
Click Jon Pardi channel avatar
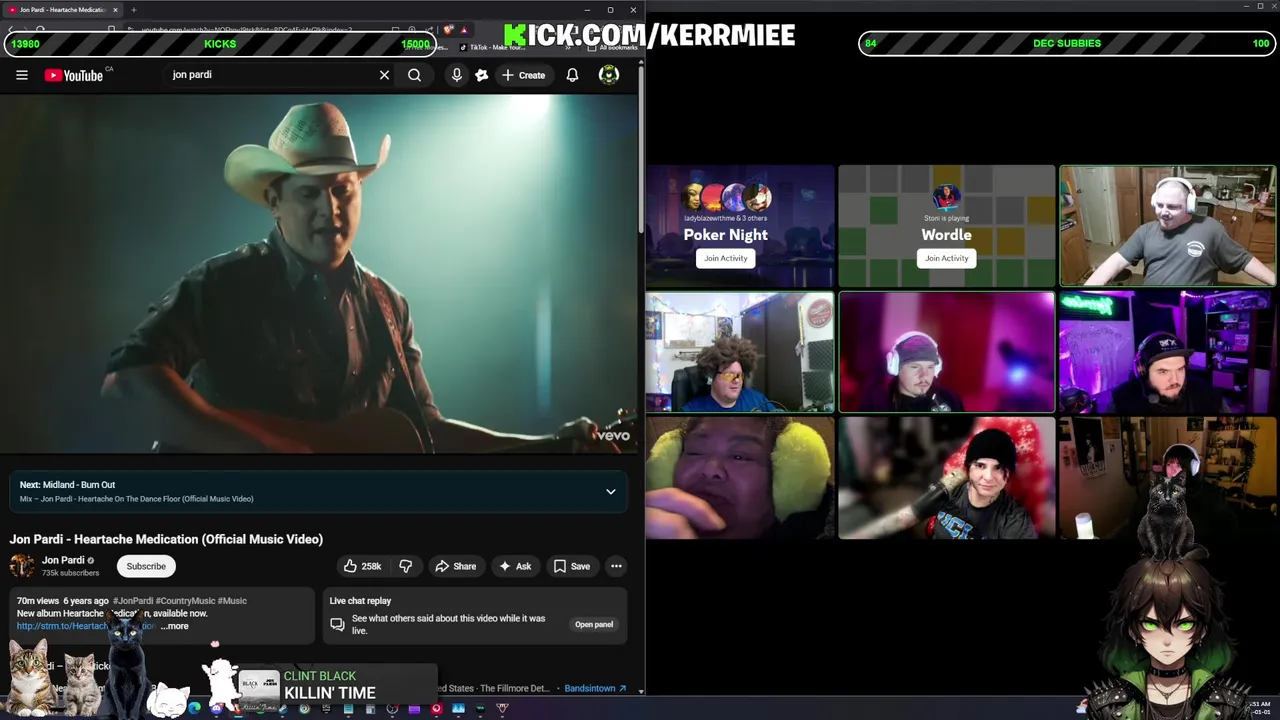point(22,566)
